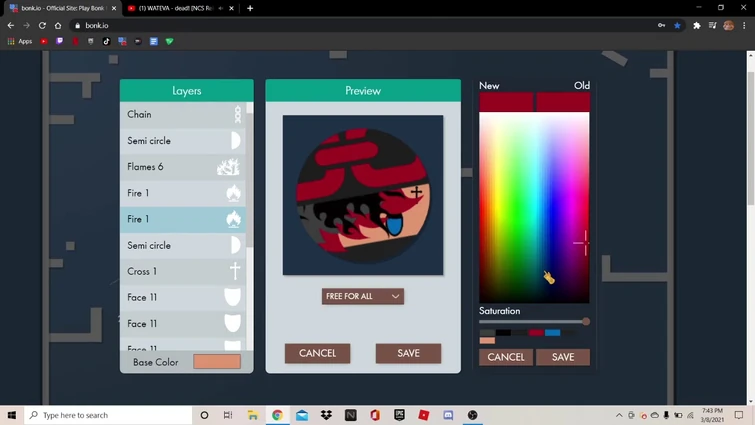The height and width of the screenshot is (425, 755).
Task: Open the FREE FOR ALL dropdown
Action: pos(363,296)
